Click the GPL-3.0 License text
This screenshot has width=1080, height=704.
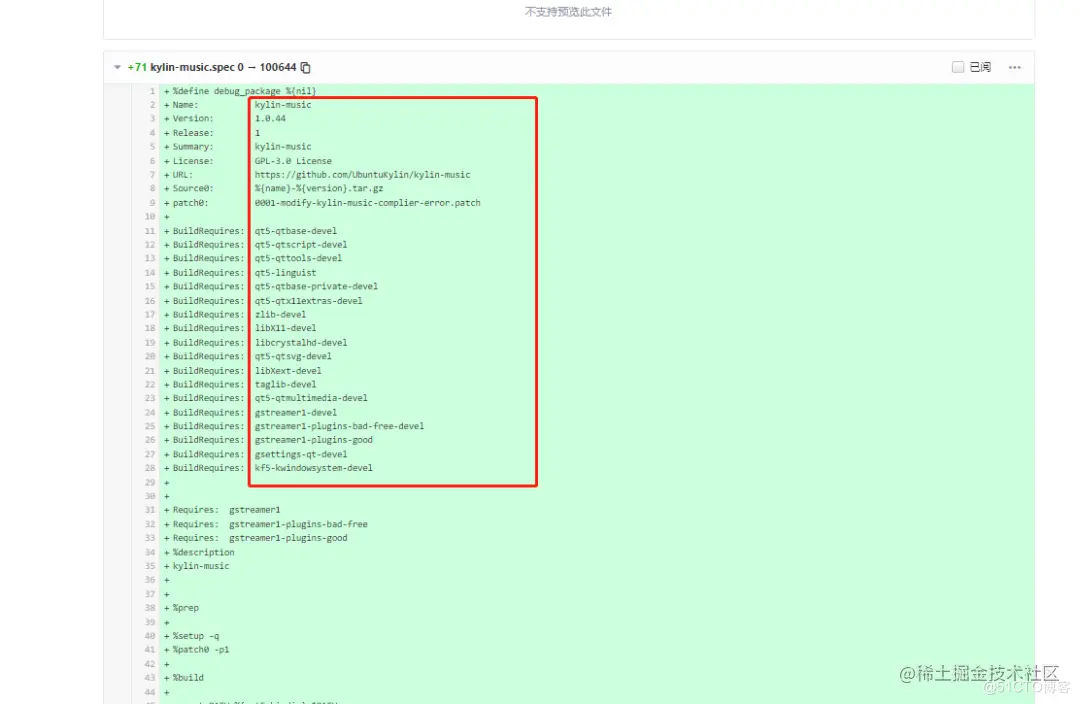(x=293, y=161)
